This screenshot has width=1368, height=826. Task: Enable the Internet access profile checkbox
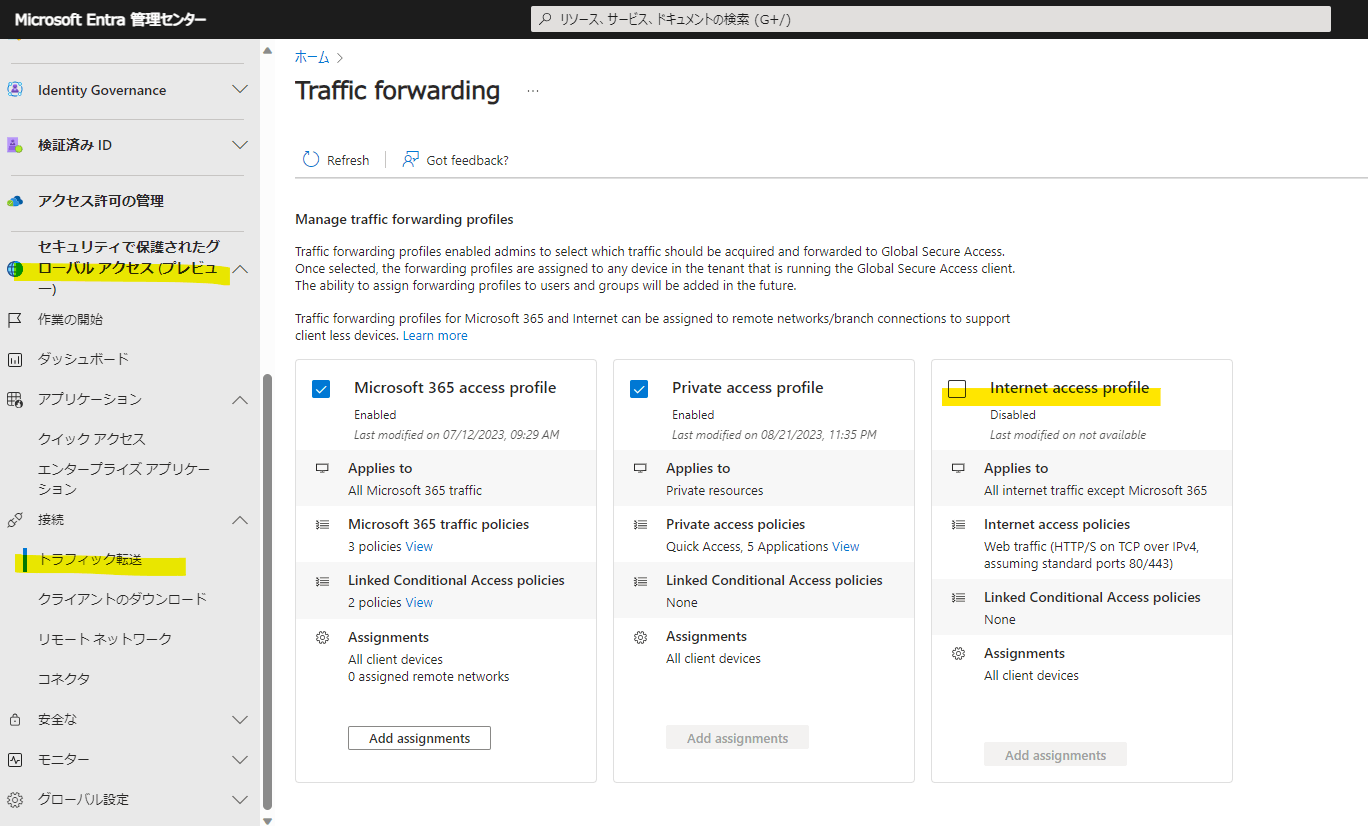[x=957, y=389]
